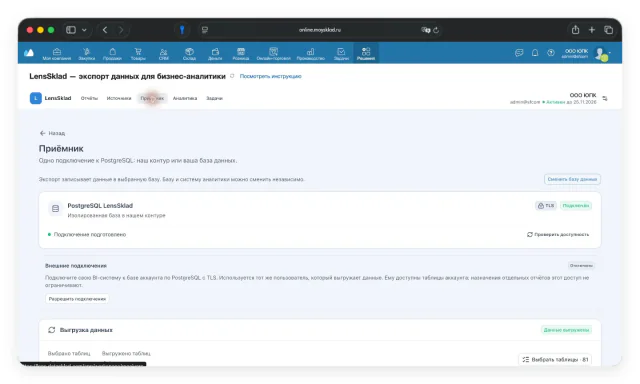640x384 pixels.
Task: Switch to the Источники tab
Action: [x=119, y=98]
